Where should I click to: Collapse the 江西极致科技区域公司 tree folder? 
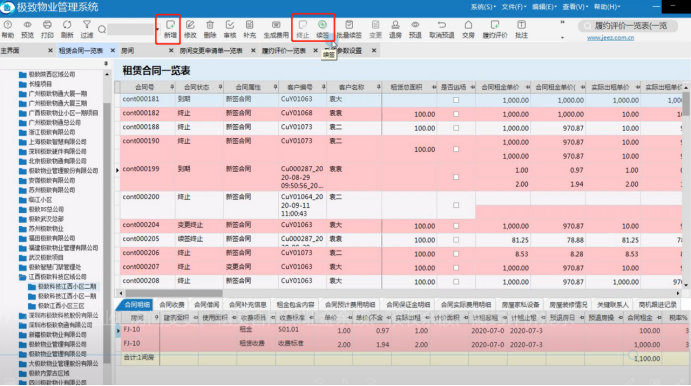click(22, 277)
